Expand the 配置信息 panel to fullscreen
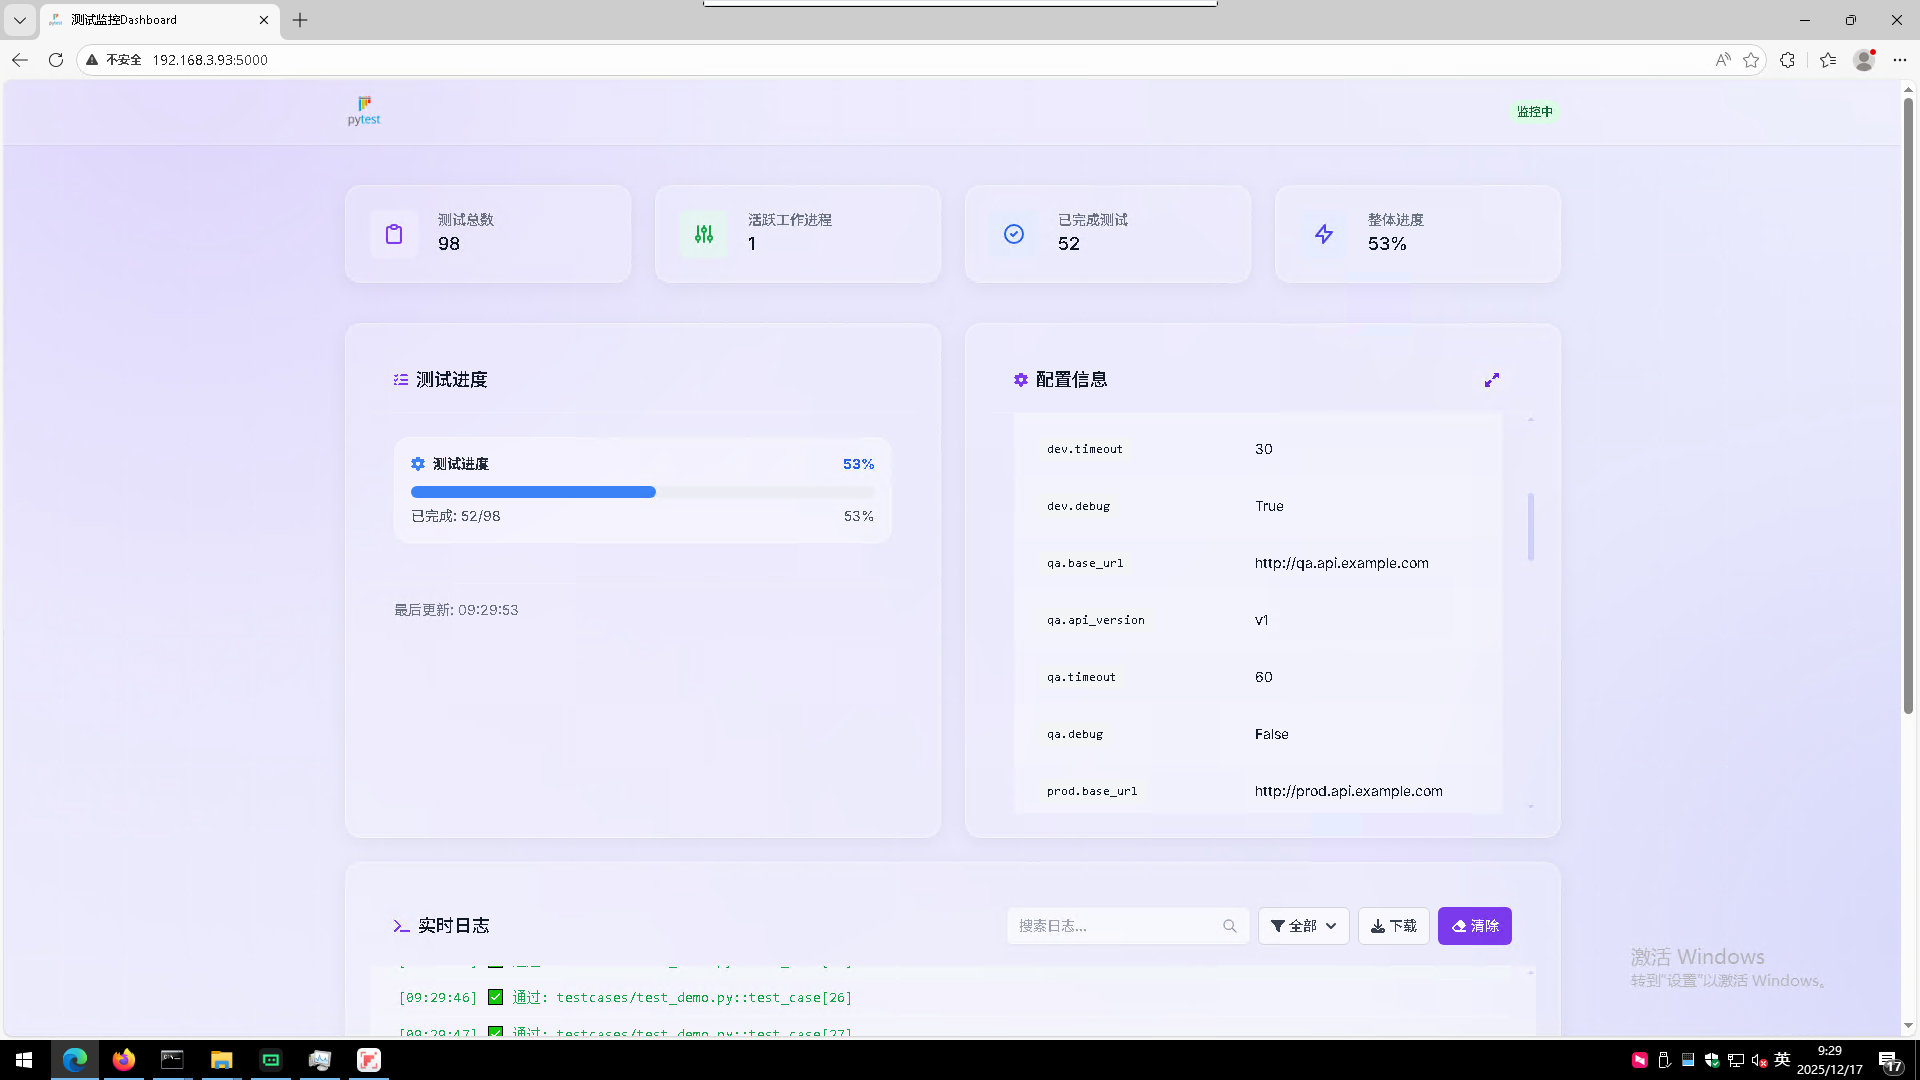The width and height of the screenshot is (1920, 1080). point(1492,380)
